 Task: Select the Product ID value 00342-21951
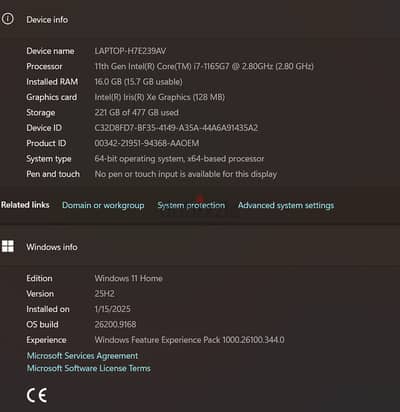[147, 143]
